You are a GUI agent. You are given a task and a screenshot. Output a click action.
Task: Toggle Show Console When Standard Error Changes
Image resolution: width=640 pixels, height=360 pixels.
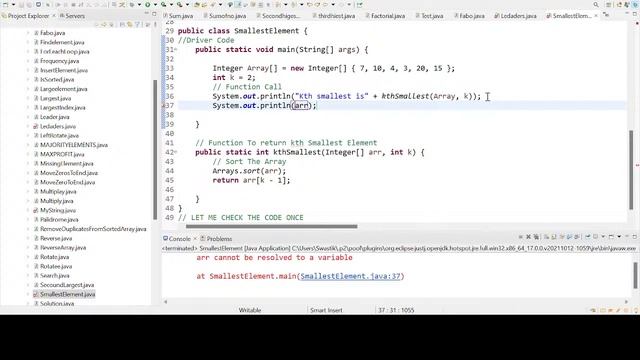(577, 237)
